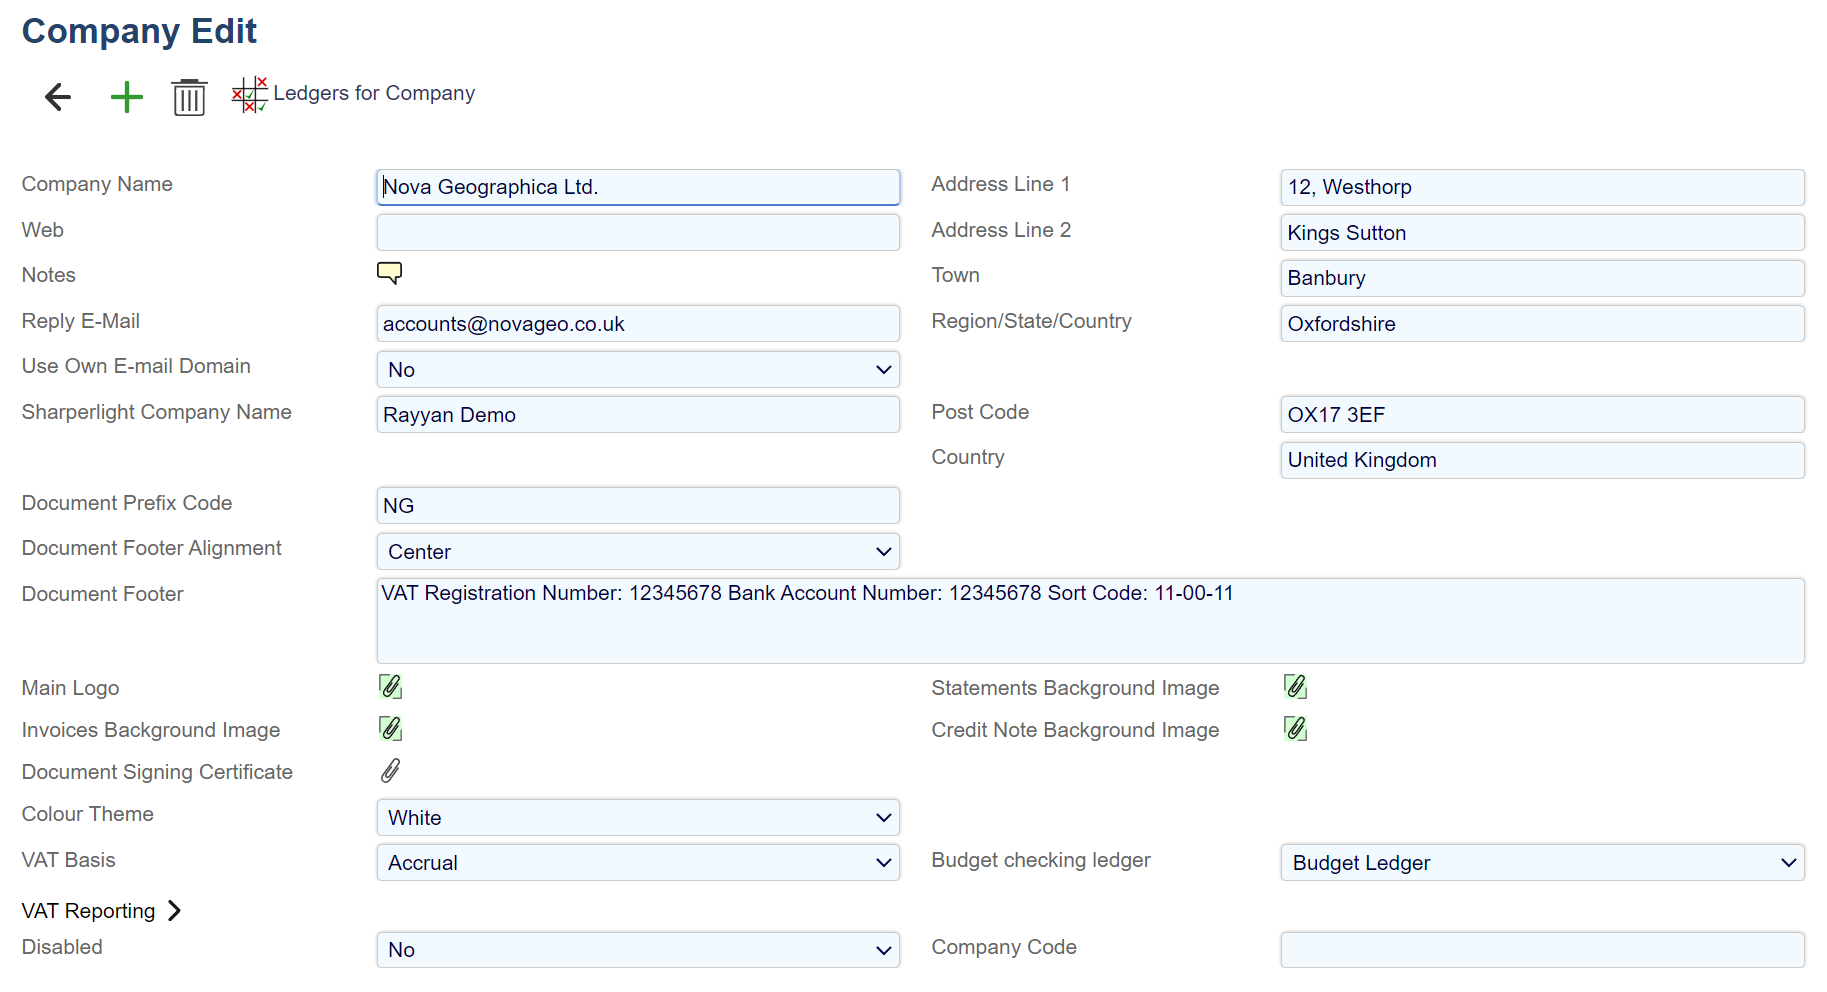Open the Invoices Background Image attachment
The width and height of the screenshot is (1827, 992).
click(391, 729)
